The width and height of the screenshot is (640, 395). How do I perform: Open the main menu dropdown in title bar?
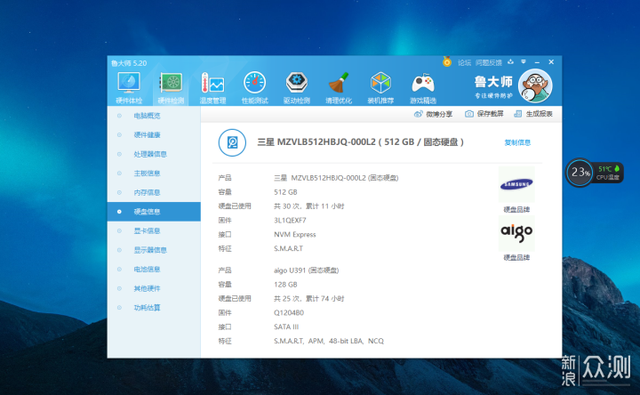click(x=523, y=62)
